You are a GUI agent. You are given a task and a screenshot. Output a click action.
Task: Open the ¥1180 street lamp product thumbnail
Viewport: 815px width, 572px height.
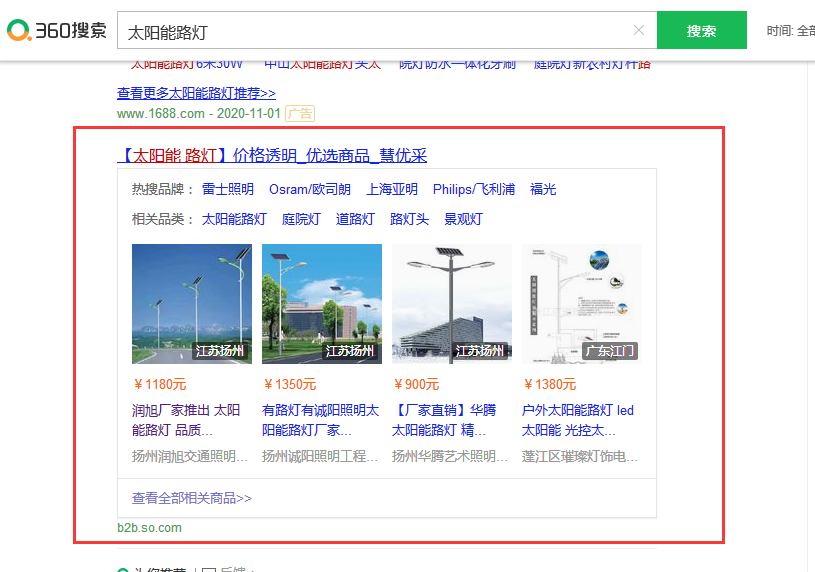tap(192, 304)
